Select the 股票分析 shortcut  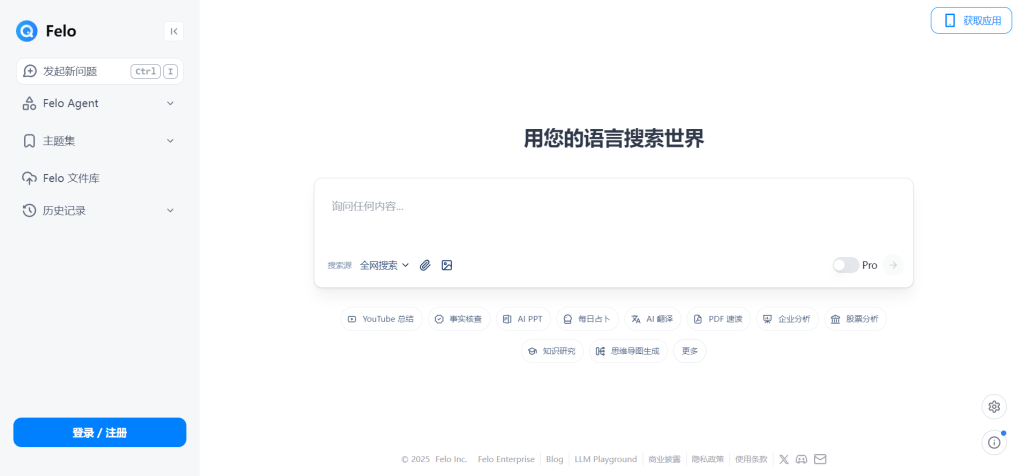pyautogui.click(x=856, y=319)
